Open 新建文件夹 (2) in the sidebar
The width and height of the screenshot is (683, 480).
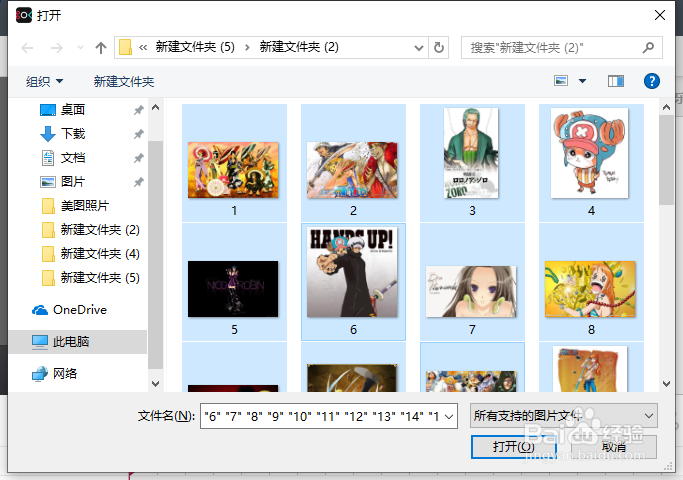coord(100,230)
